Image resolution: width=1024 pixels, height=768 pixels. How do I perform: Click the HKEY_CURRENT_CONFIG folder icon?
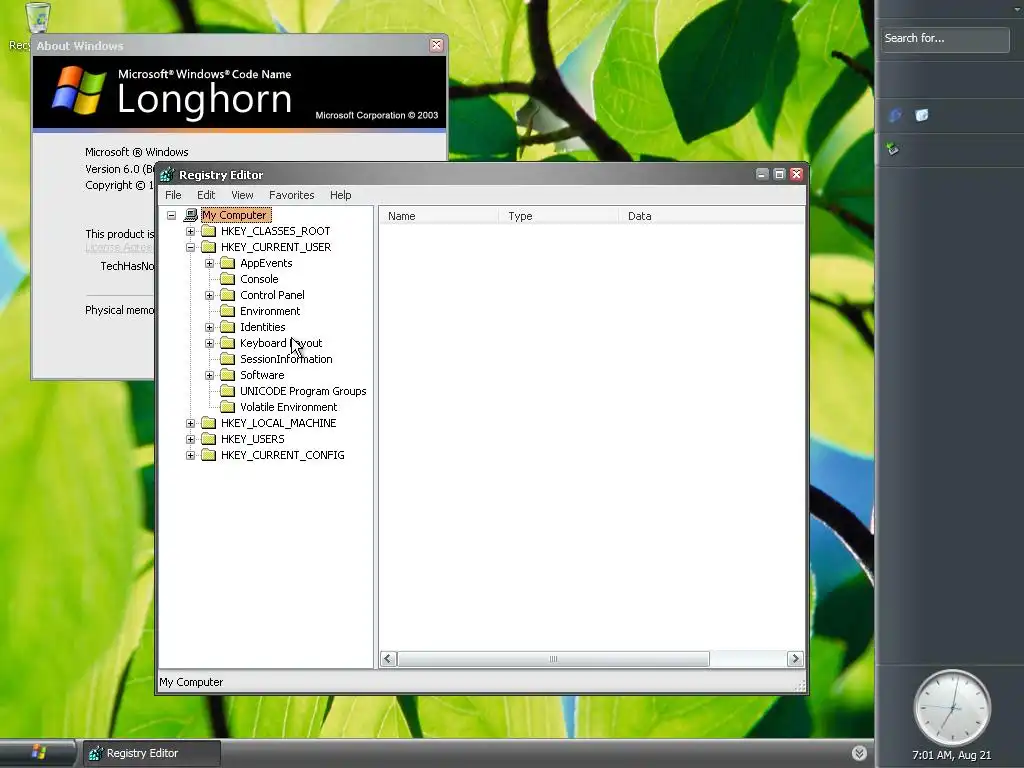[x=208, y=455]
